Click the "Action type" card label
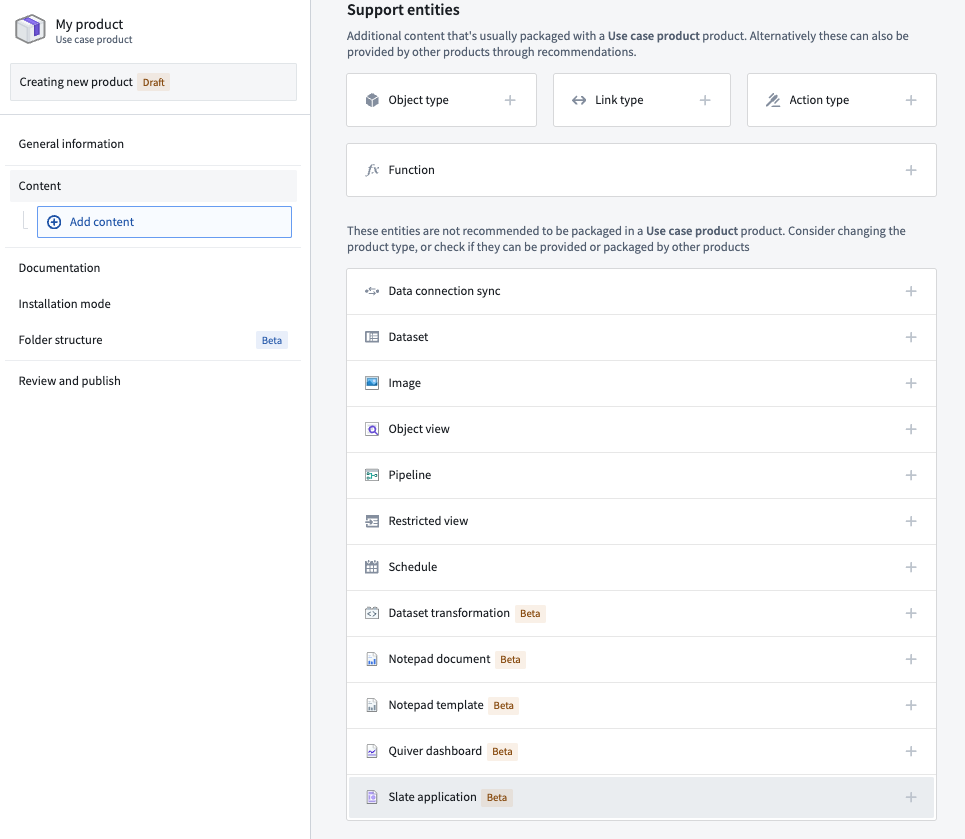 (819, 100)
